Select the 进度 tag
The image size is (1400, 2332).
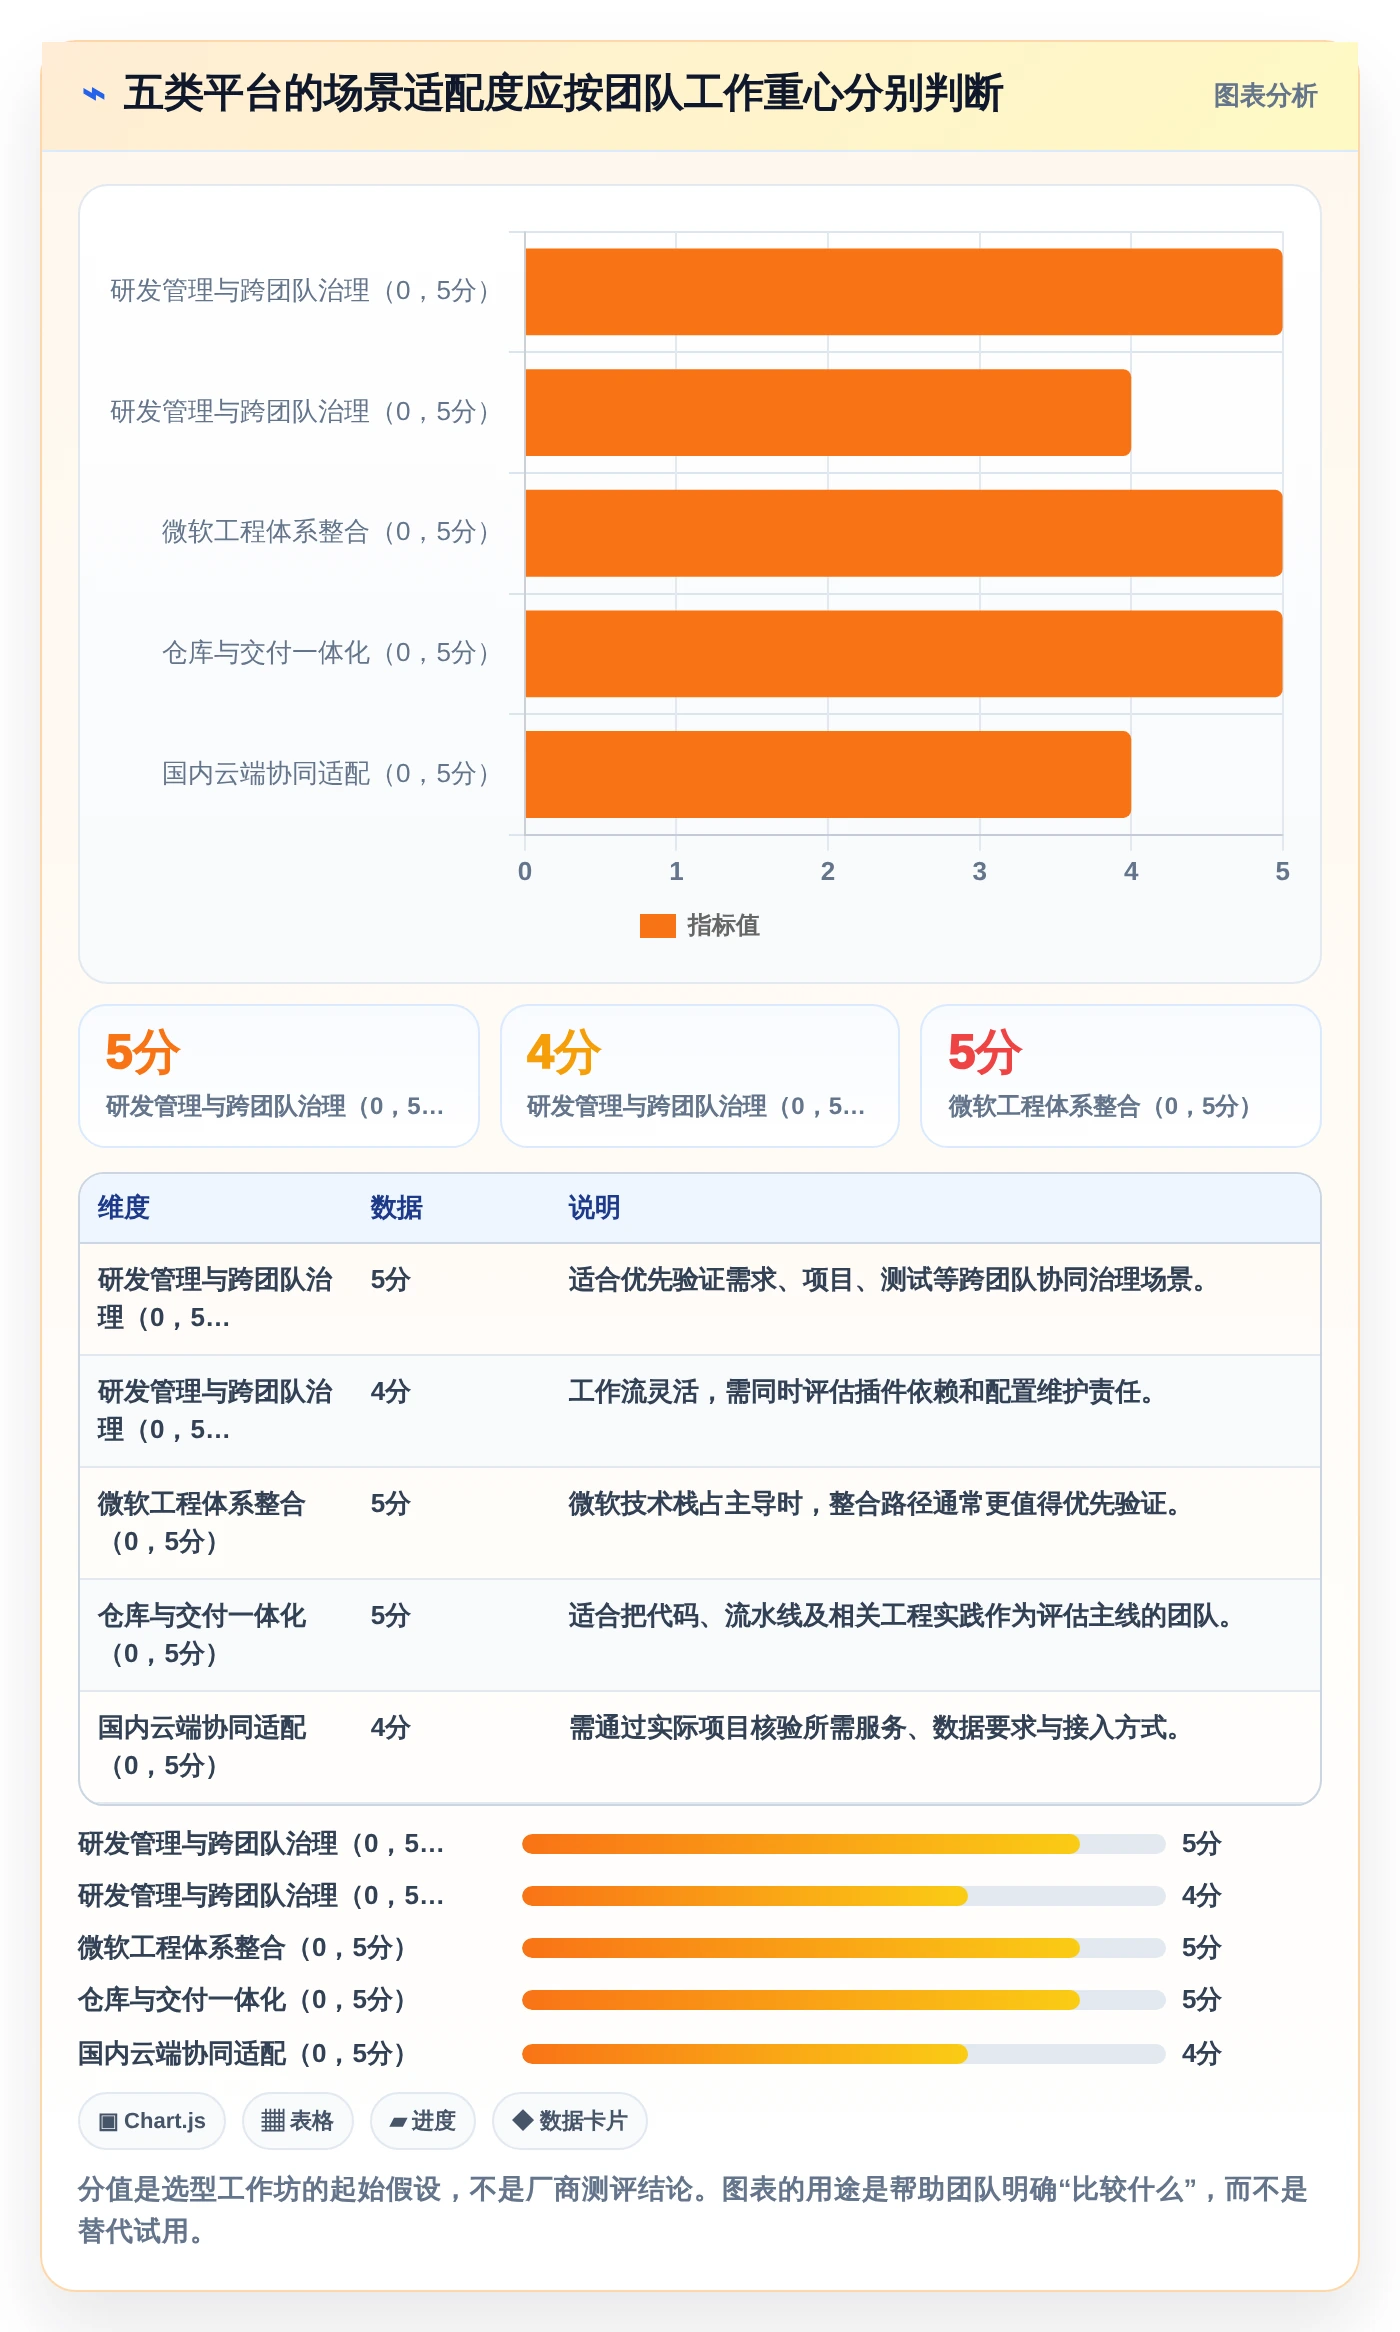click(x=423, y=2121)
